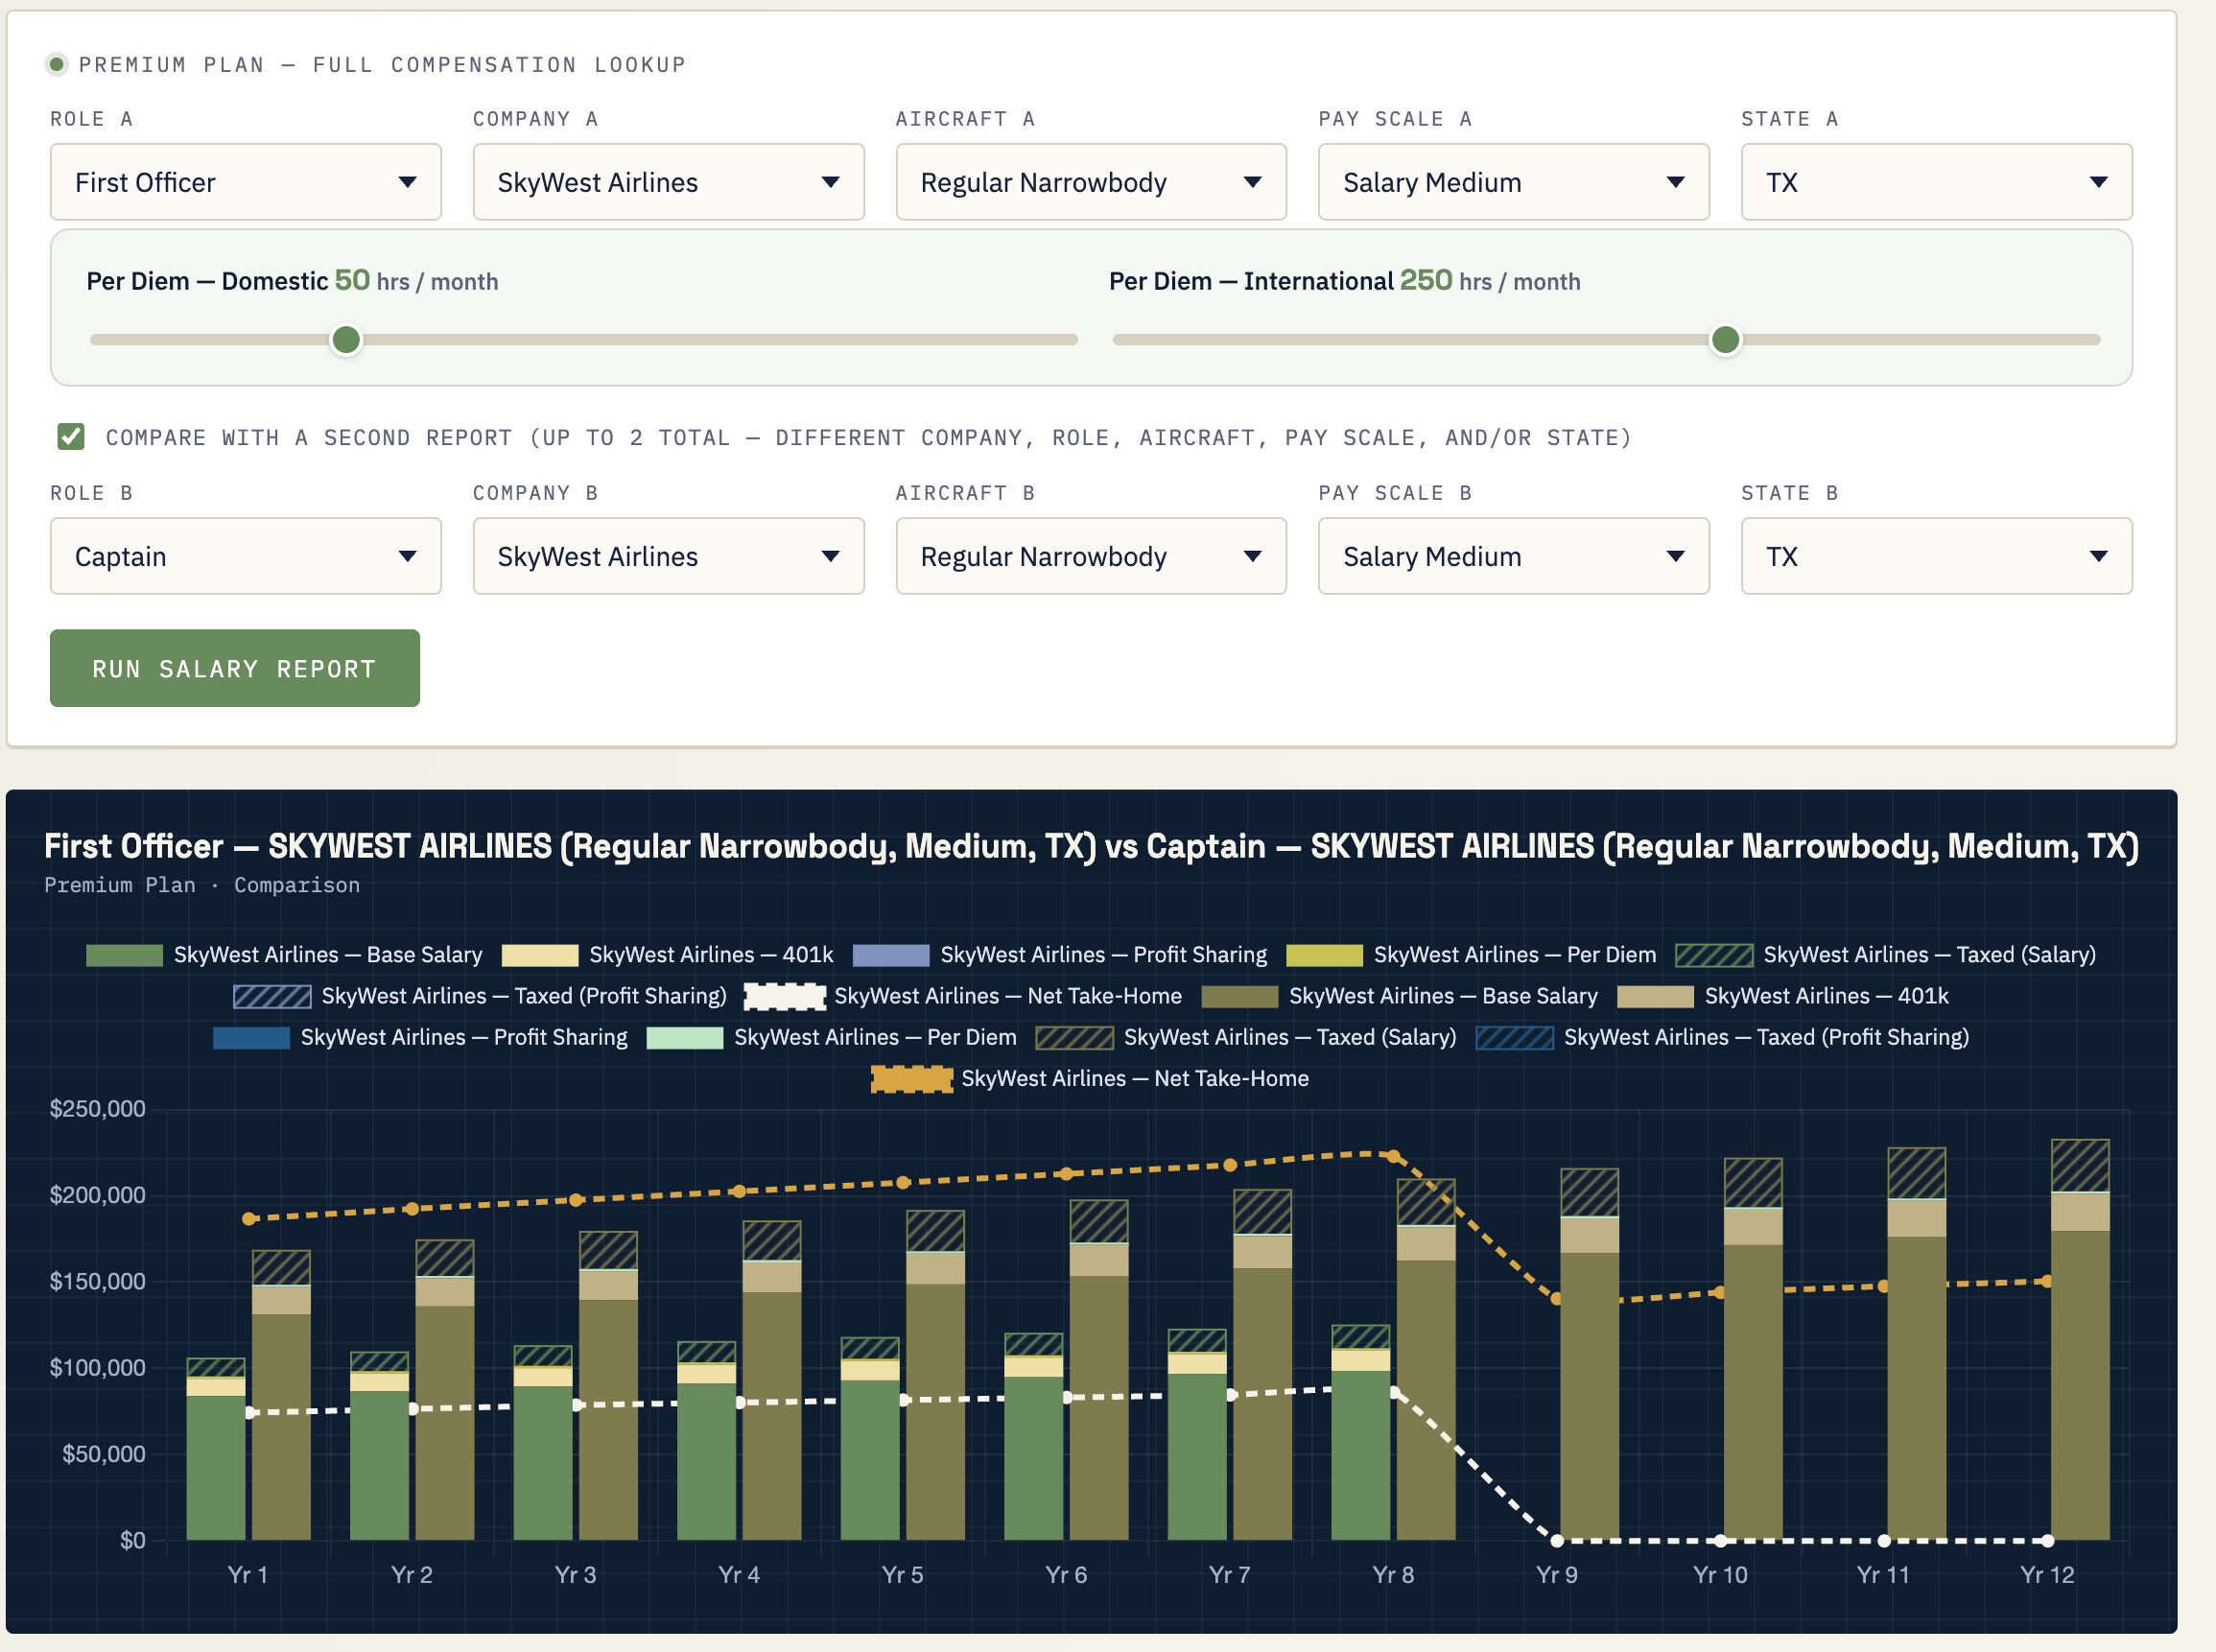Image resolution: width=2216 pixels, height=1652 pixels.
Task: Open the Company A dropdown
Action: pos(668,182)
